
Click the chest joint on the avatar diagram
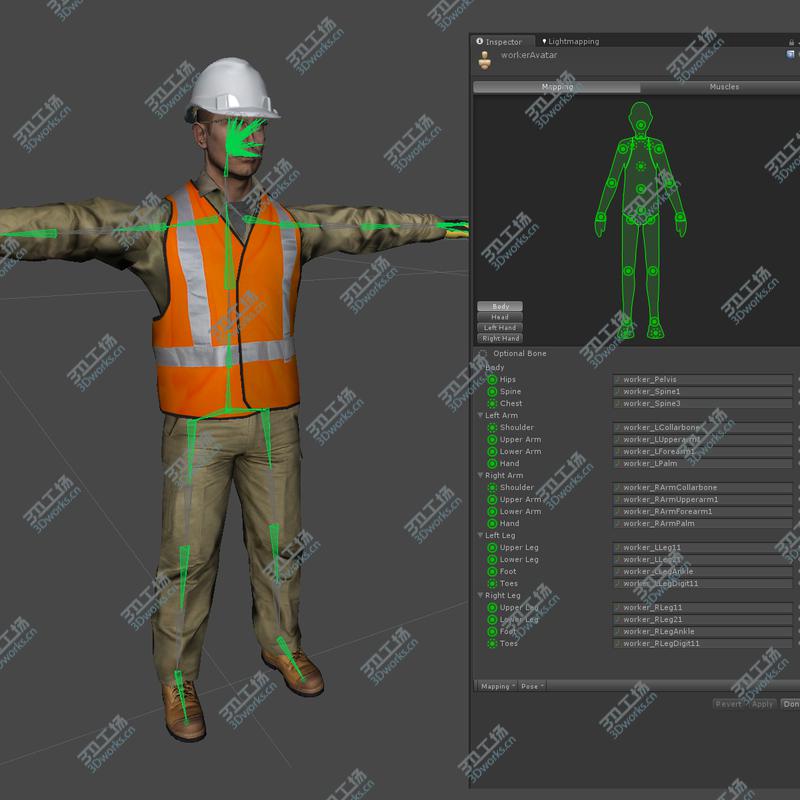click(x=641, y=166)
